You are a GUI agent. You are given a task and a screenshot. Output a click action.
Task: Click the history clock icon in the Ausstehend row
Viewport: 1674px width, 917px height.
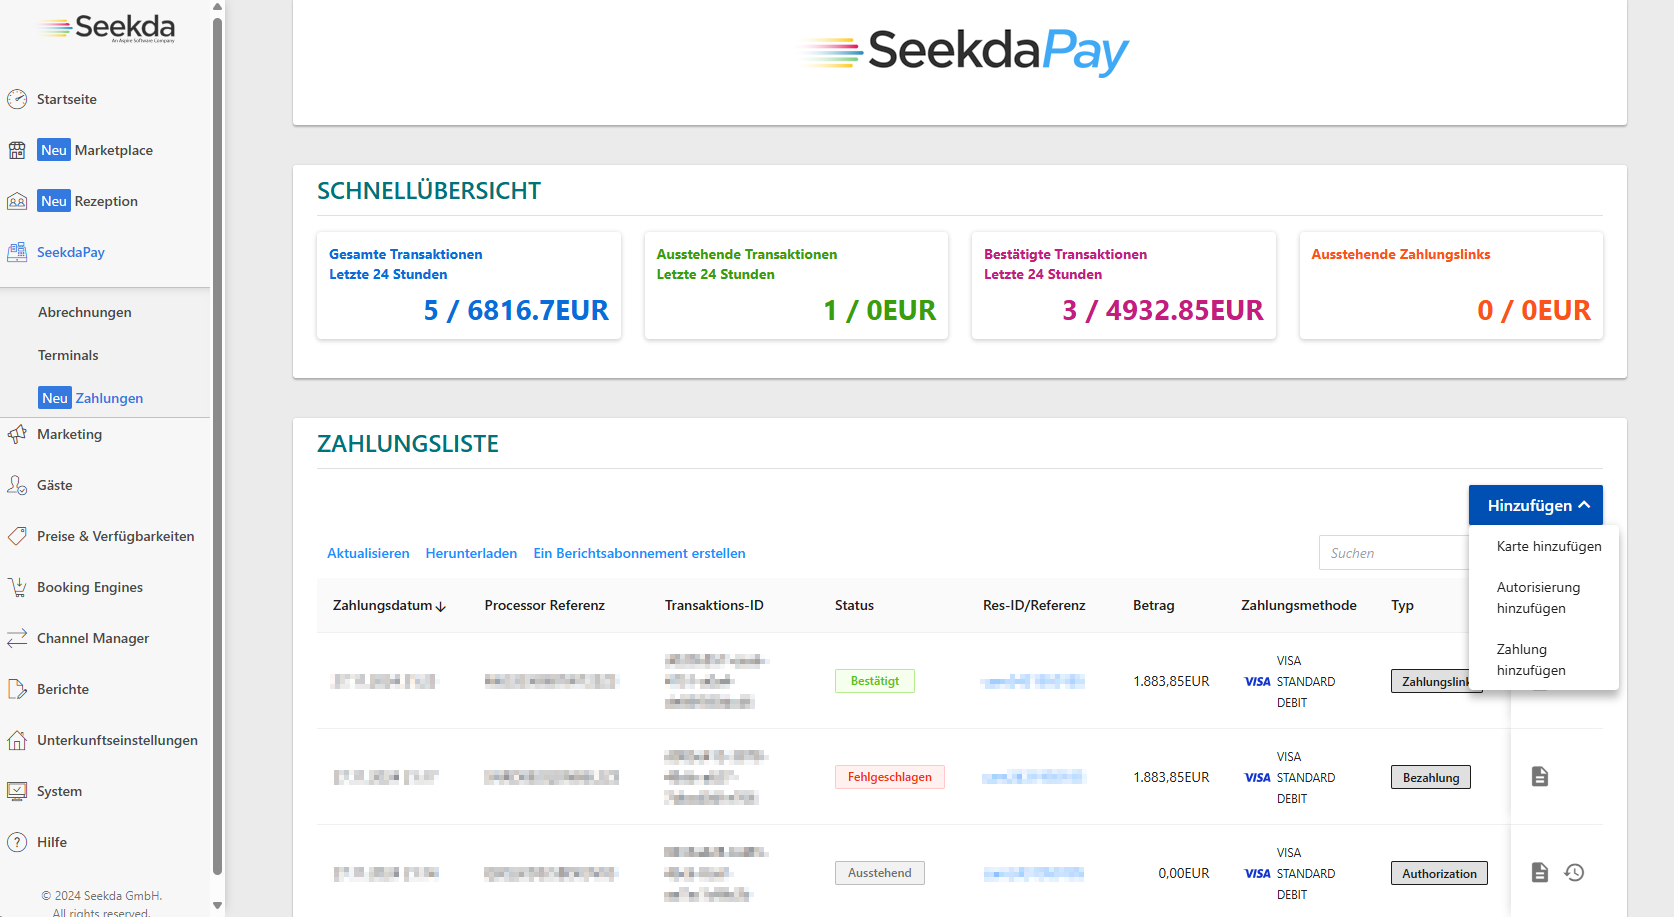[1575, 872]
